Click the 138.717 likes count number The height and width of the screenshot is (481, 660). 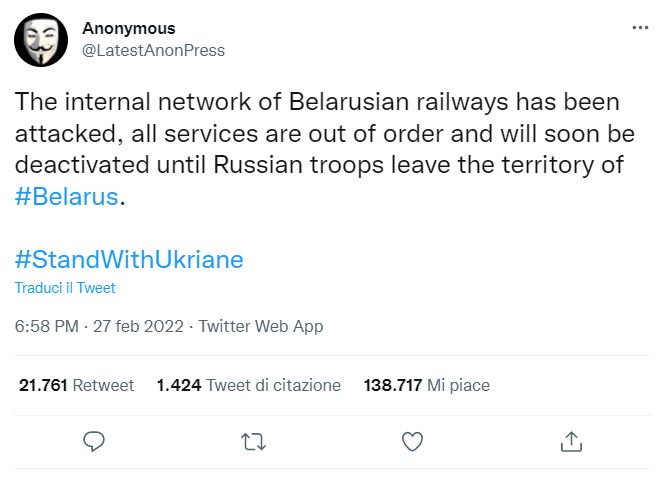pyautogui.click(x=392, y=385)
